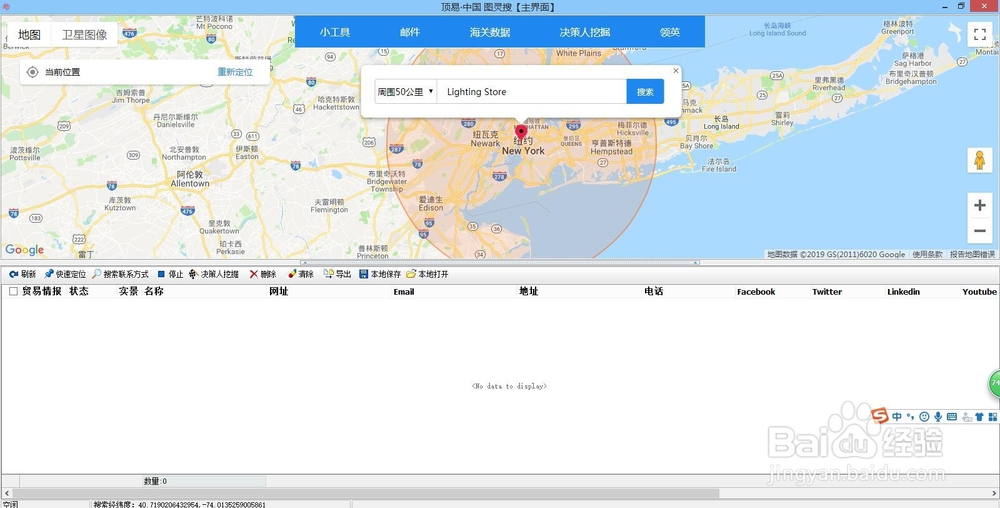
Task: Click the Sogou punctuation toggle icon
Action: pos(911,416)
